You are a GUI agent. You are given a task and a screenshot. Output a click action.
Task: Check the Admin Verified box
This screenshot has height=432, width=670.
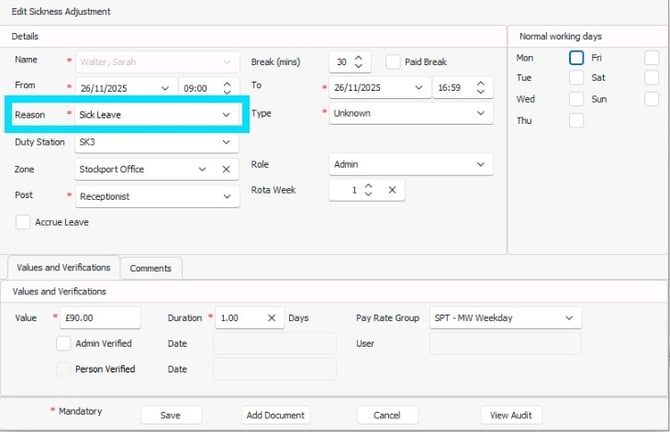[x=64, y=344]
